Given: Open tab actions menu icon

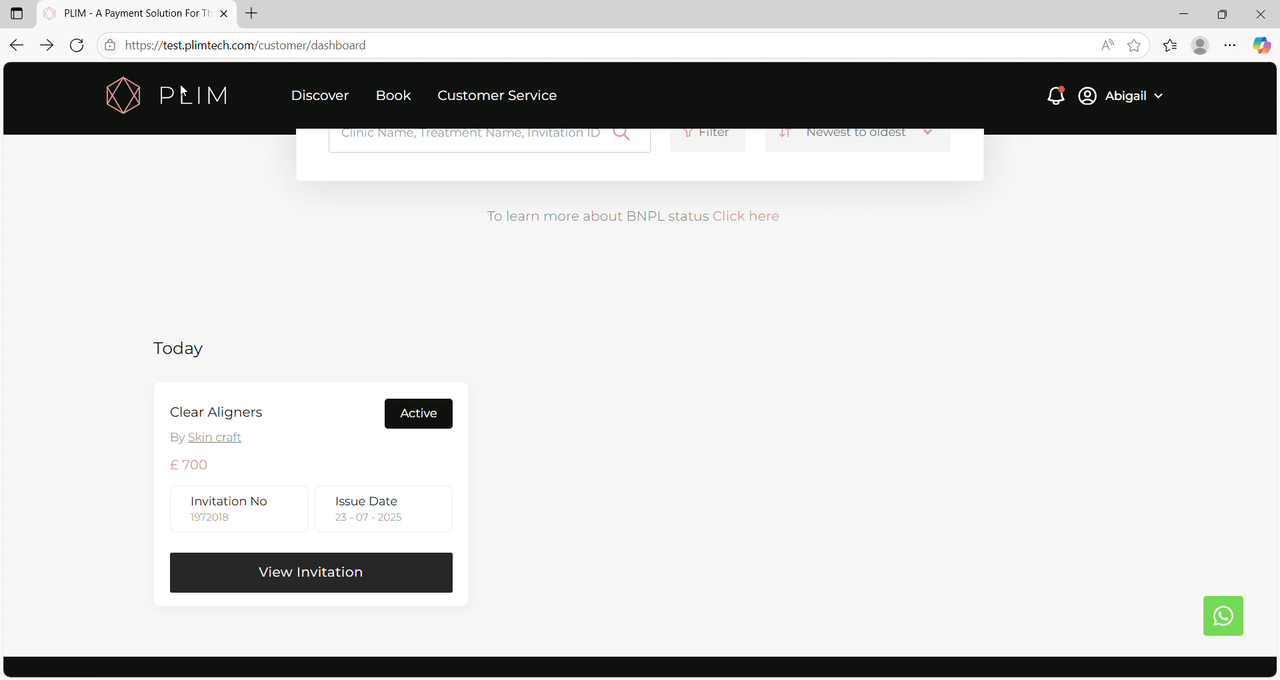Looking at the screenshot, I should tap(16, 13).
